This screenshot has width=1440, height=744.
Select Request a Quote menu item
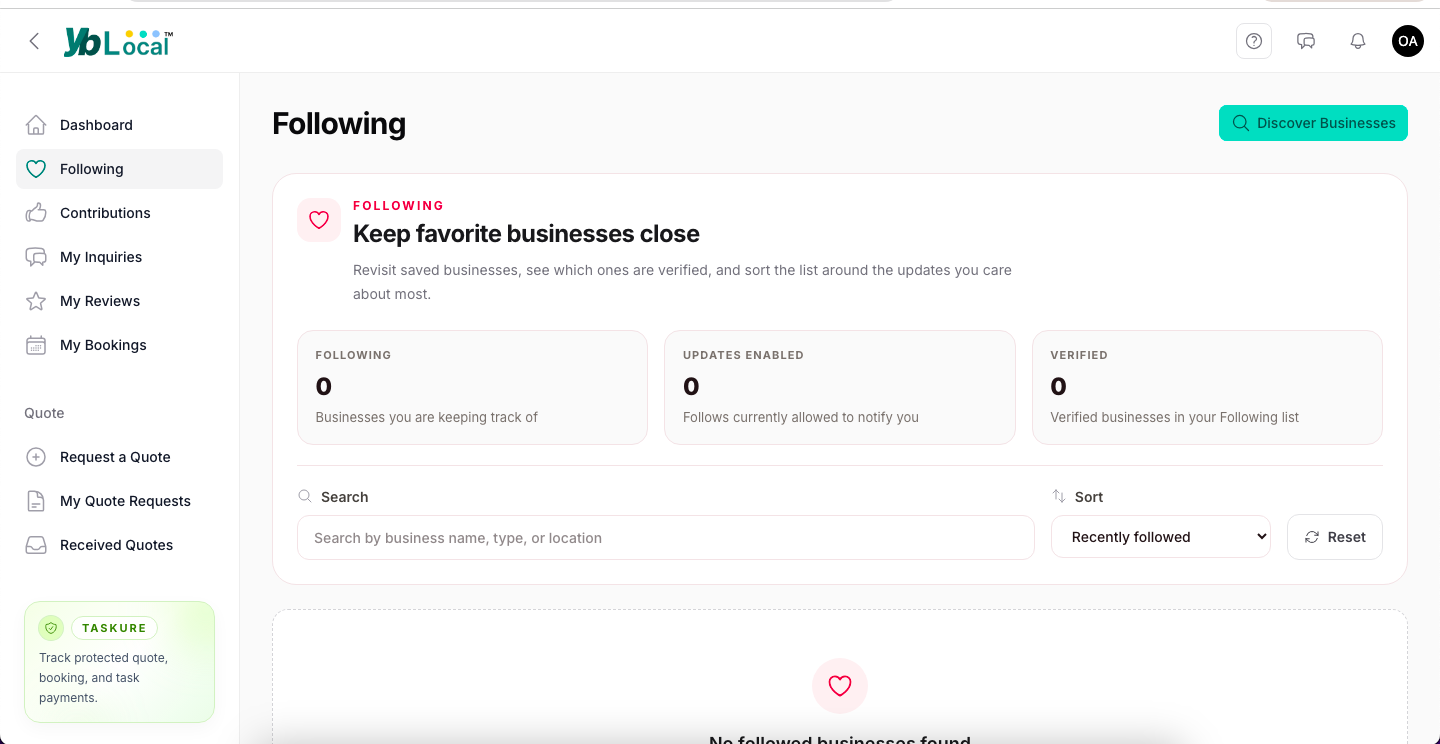click(x=119, y=457)
